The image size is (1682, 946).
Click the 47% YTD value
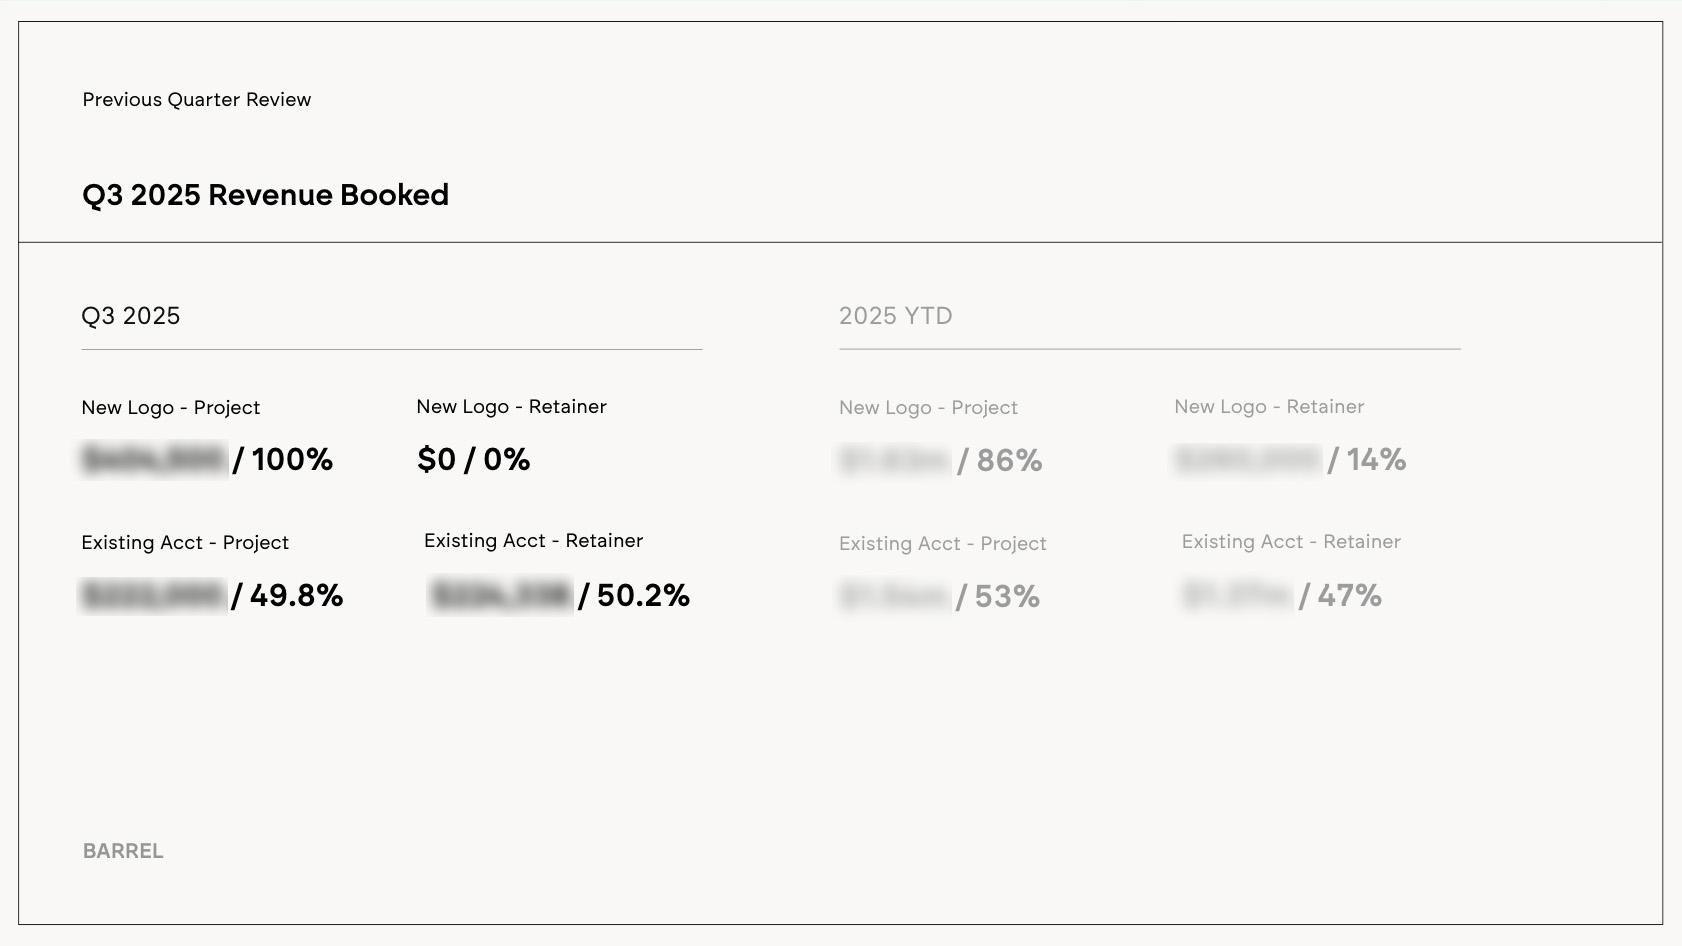[x=1349, y=596]
